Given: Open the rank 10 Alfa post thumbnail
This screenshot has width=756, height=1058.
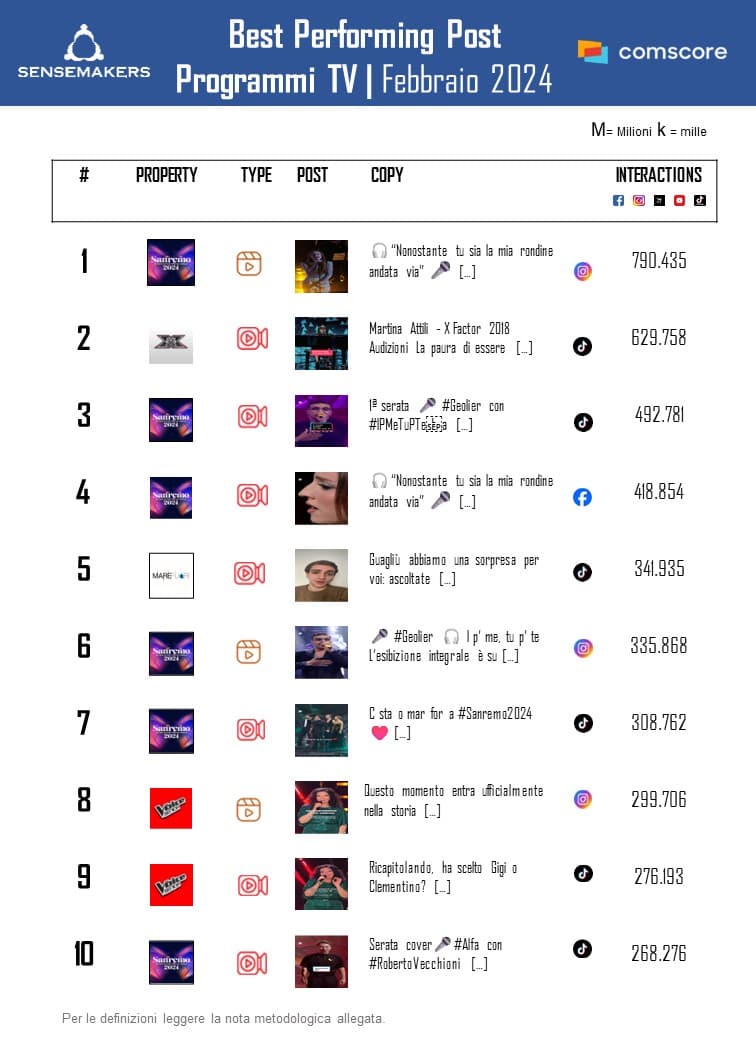Looking at the screenshot, I should [322, 961].
